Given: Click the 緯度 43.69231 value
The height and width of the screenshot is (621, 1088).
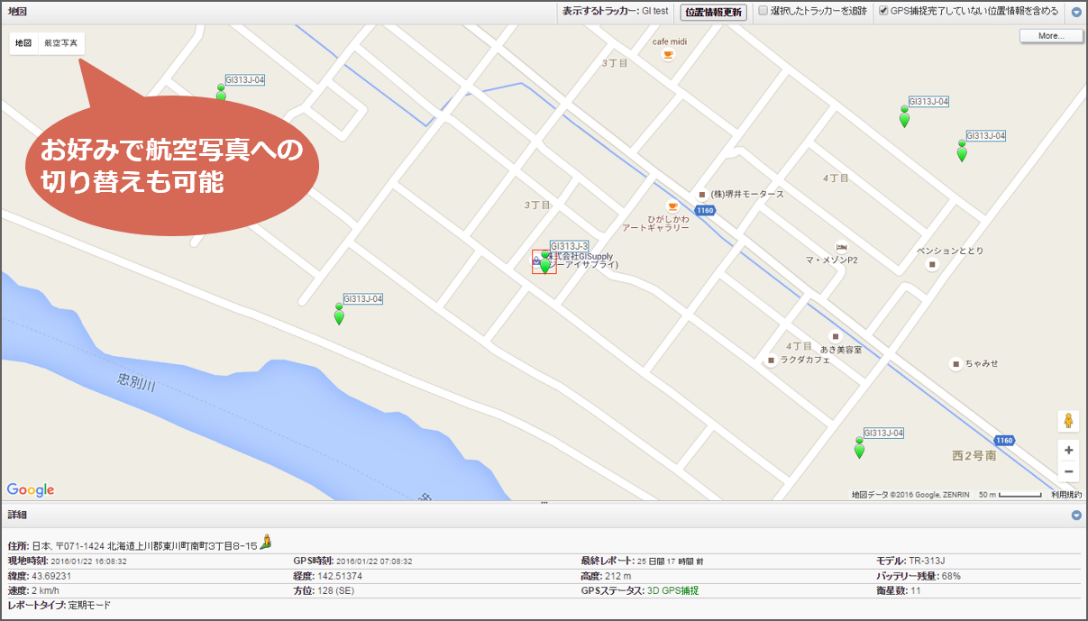Looking at the screenshot, I should click(x=51, y=576).
